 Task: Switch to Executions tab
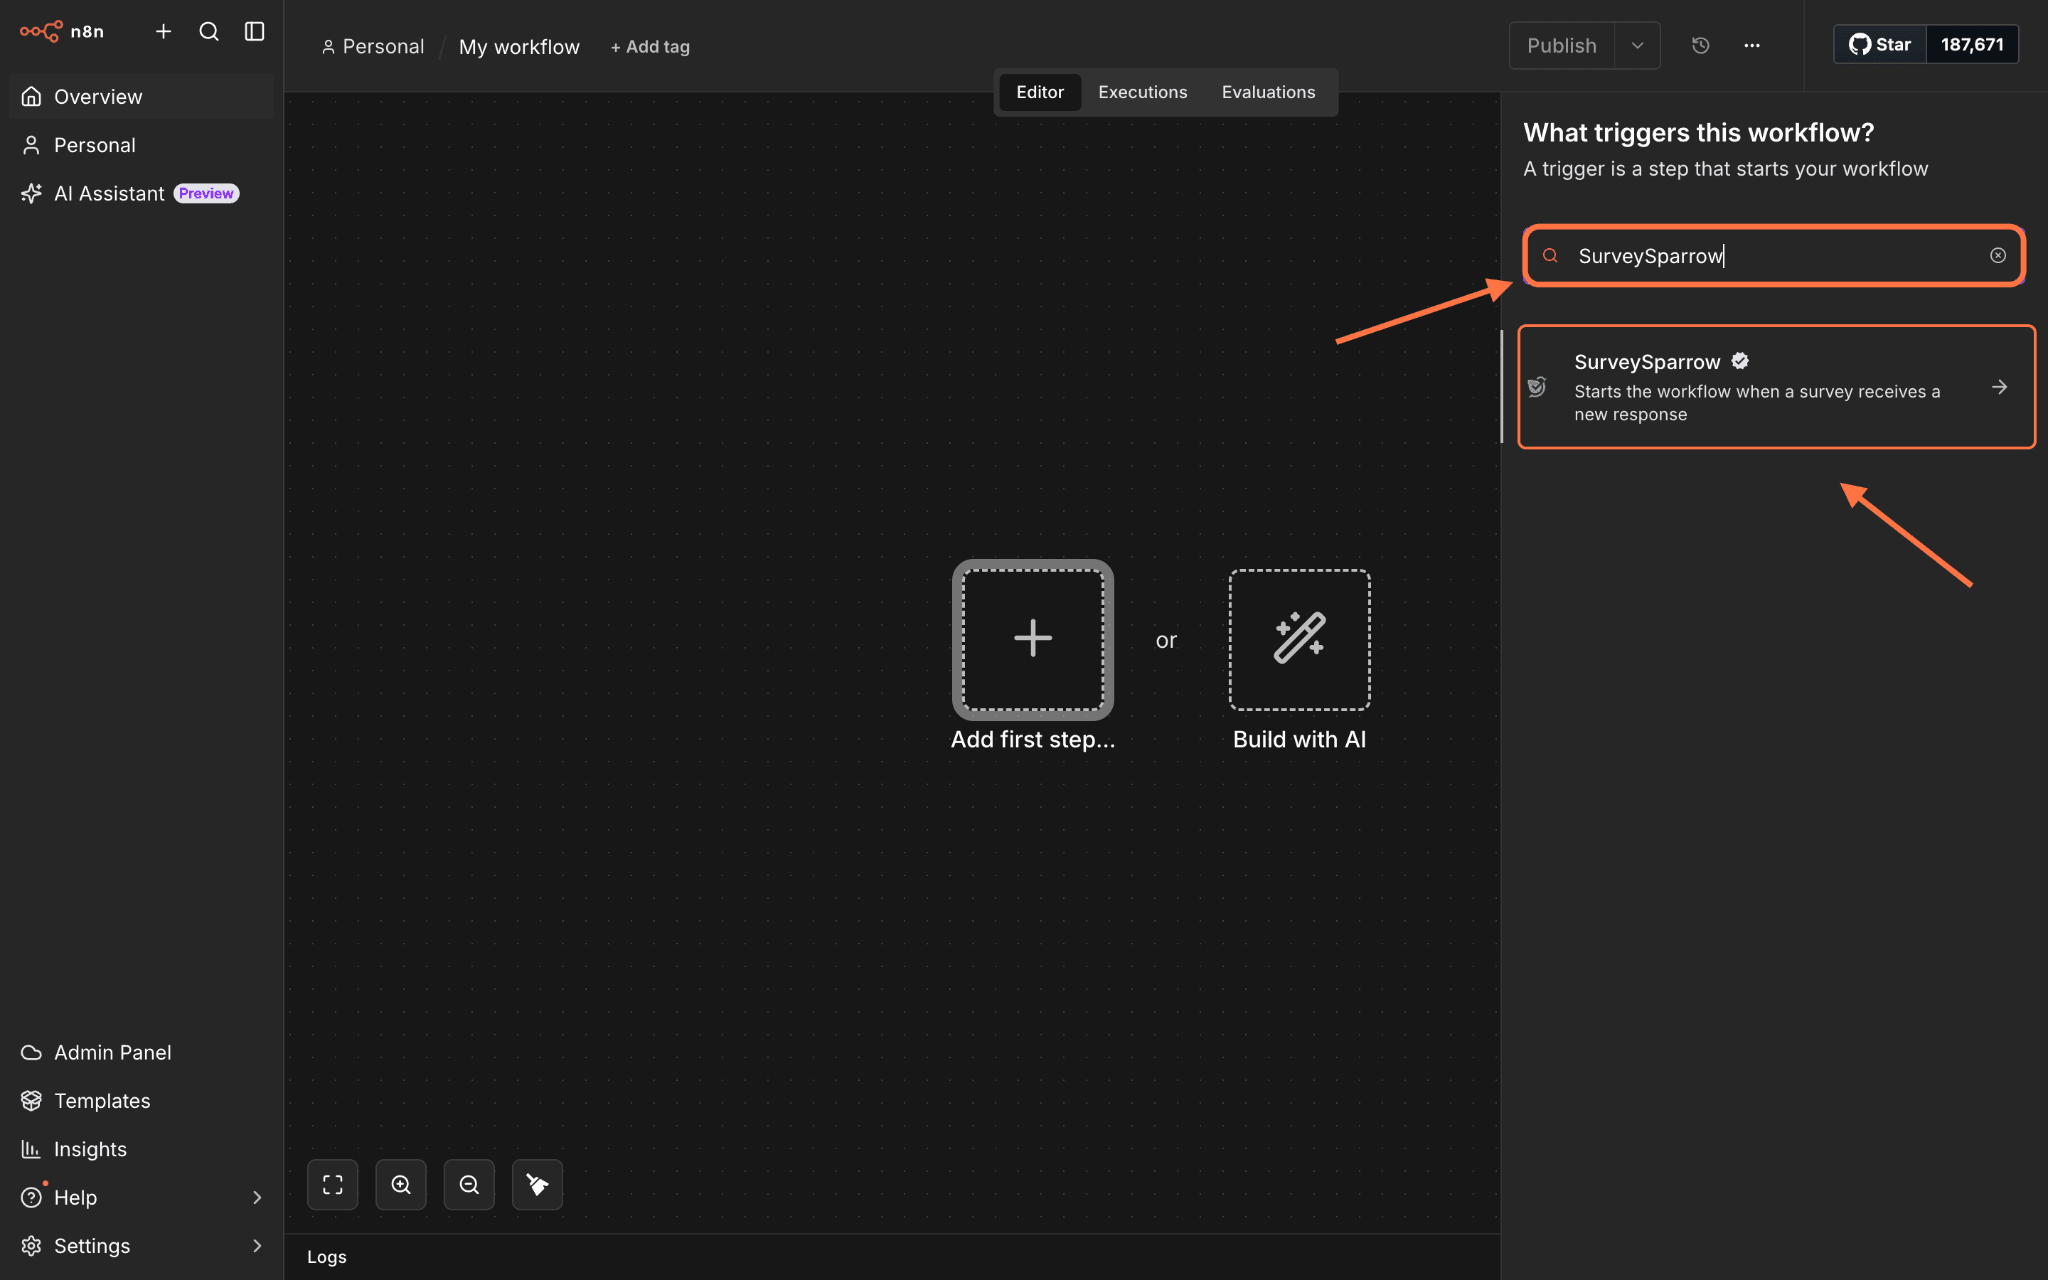coord(1143,92)
